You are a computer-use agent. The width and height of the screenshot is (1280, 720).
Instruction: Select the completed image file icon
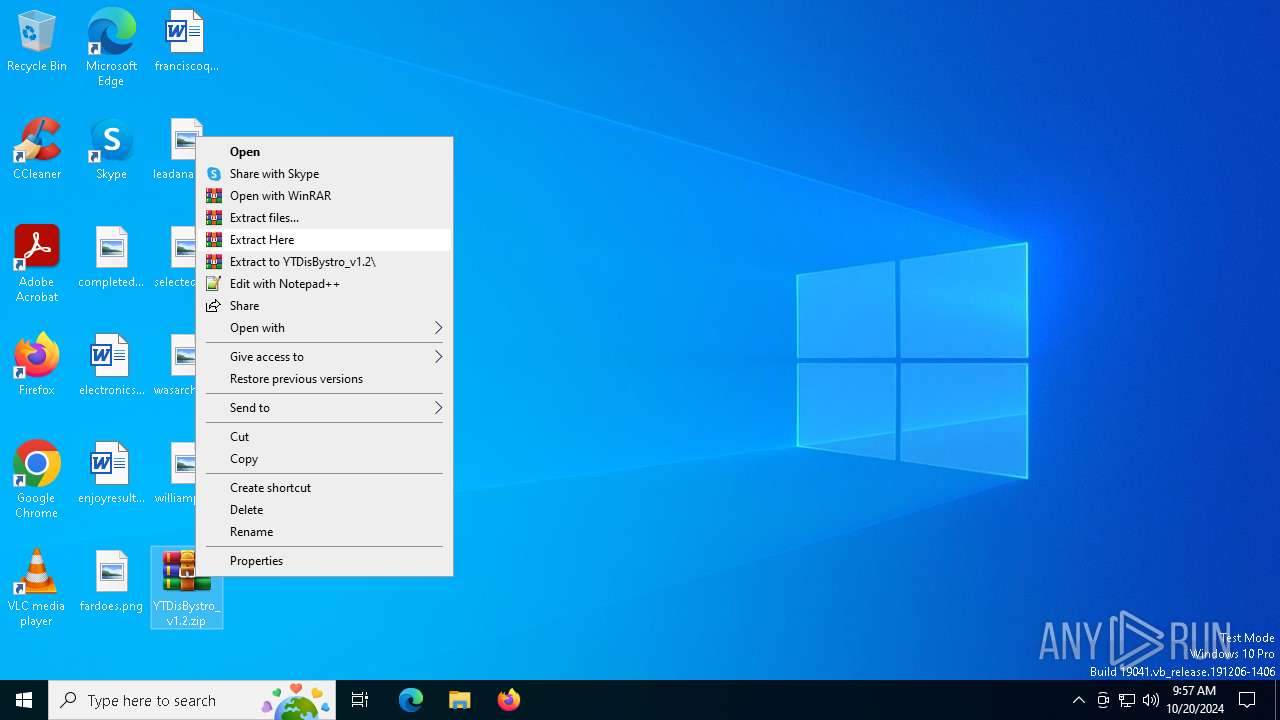click(x=111, y=258)
